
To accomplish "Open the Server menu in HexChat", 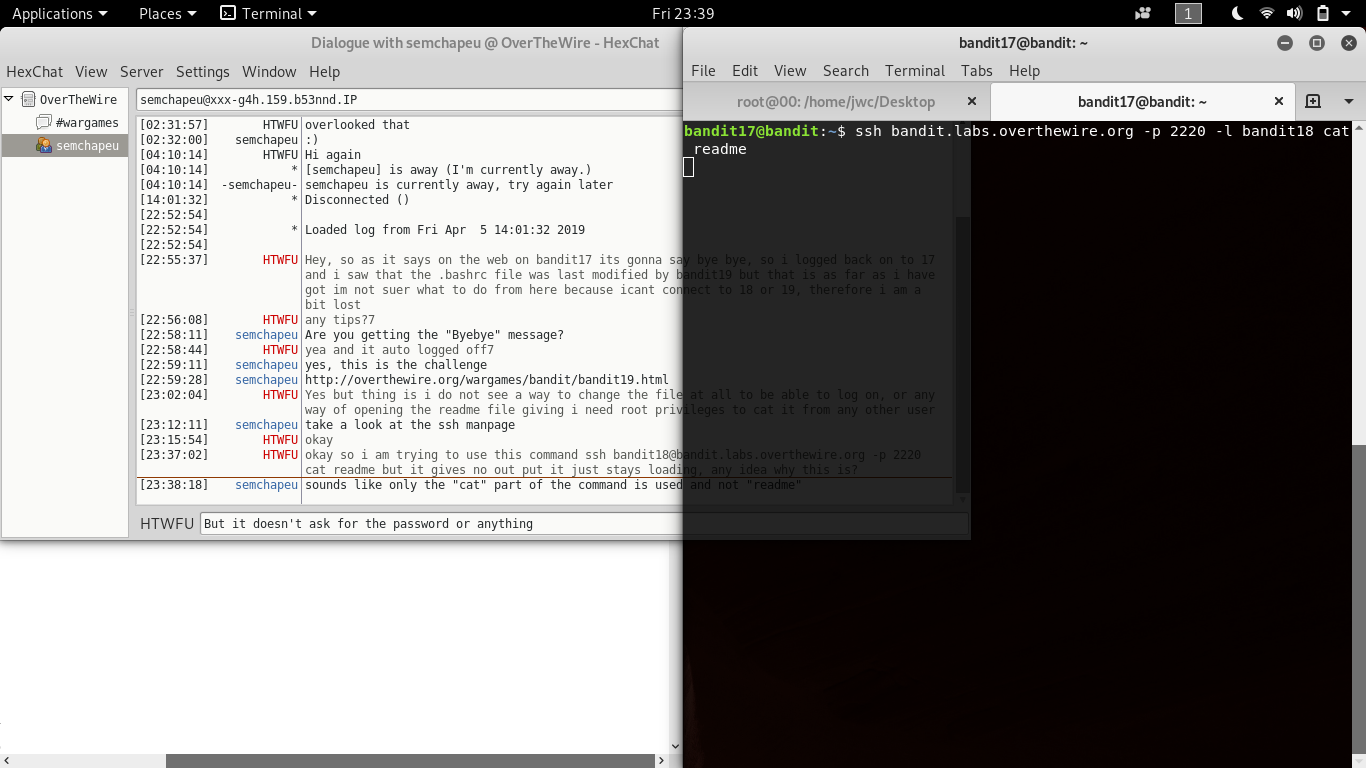I will pyautogui.click(x=142, y=72).
